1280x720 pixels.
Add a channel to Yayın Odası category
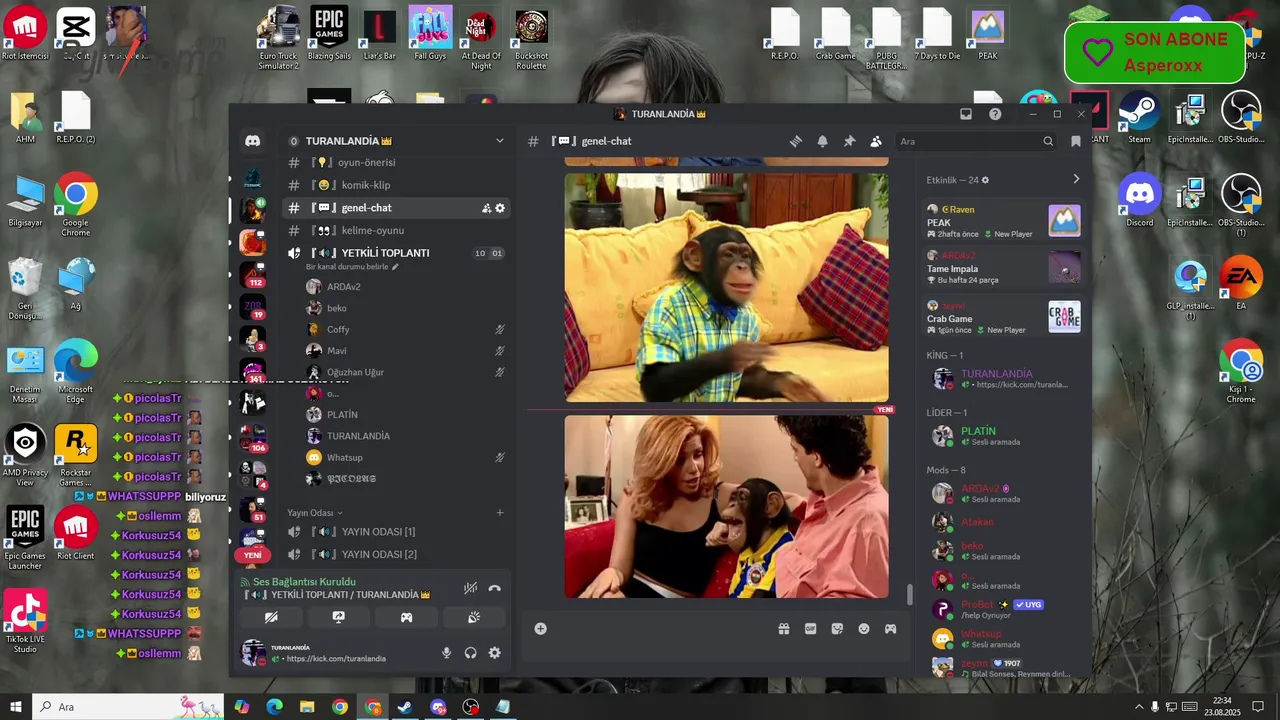click(x=500, y=513)
